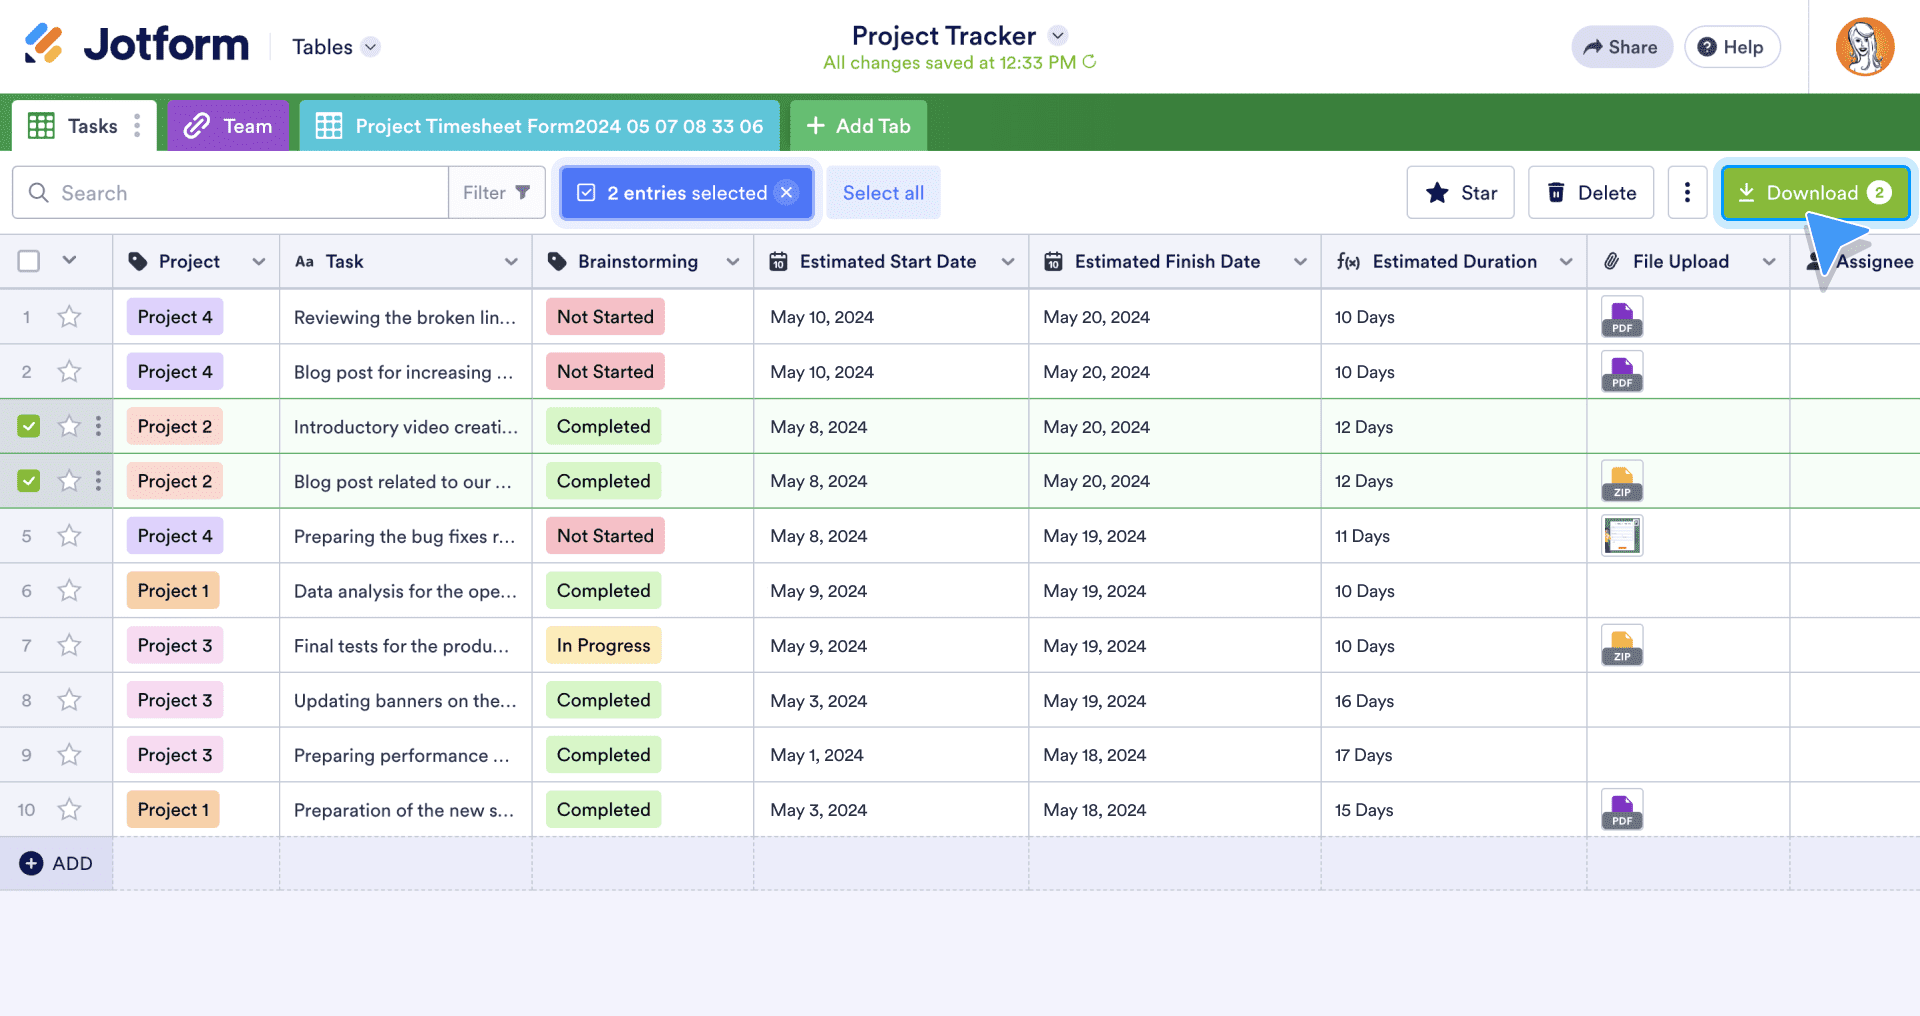Expand the Project column dropdown
The image size is (1920, 1016).
click(x=259, y=262)
